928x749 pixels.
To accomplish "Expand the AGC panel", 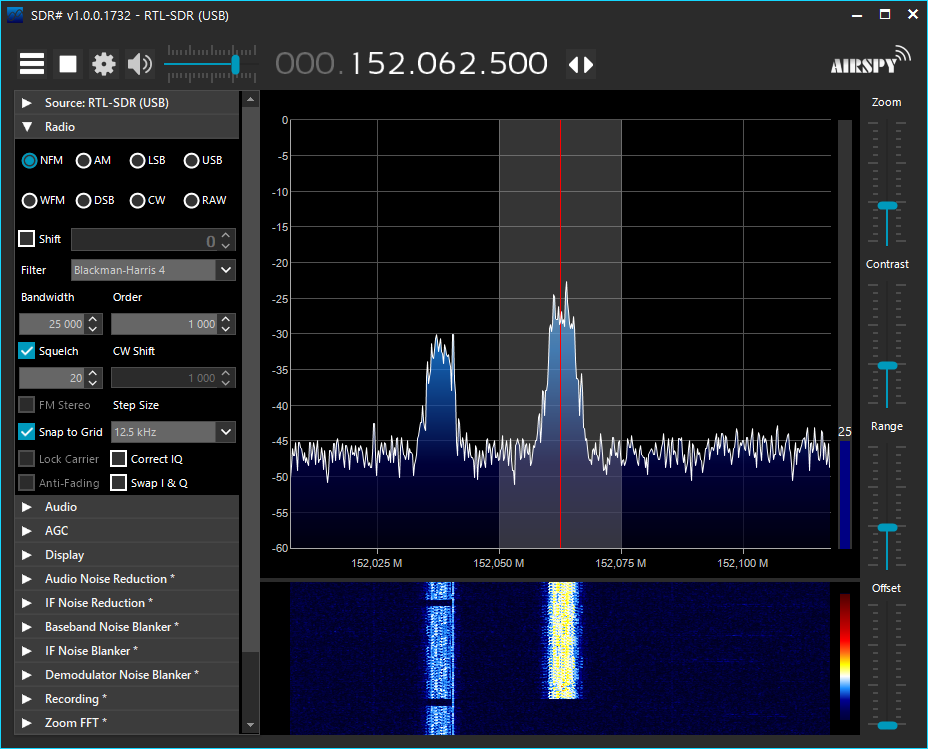I will click(x=127, y=531).
